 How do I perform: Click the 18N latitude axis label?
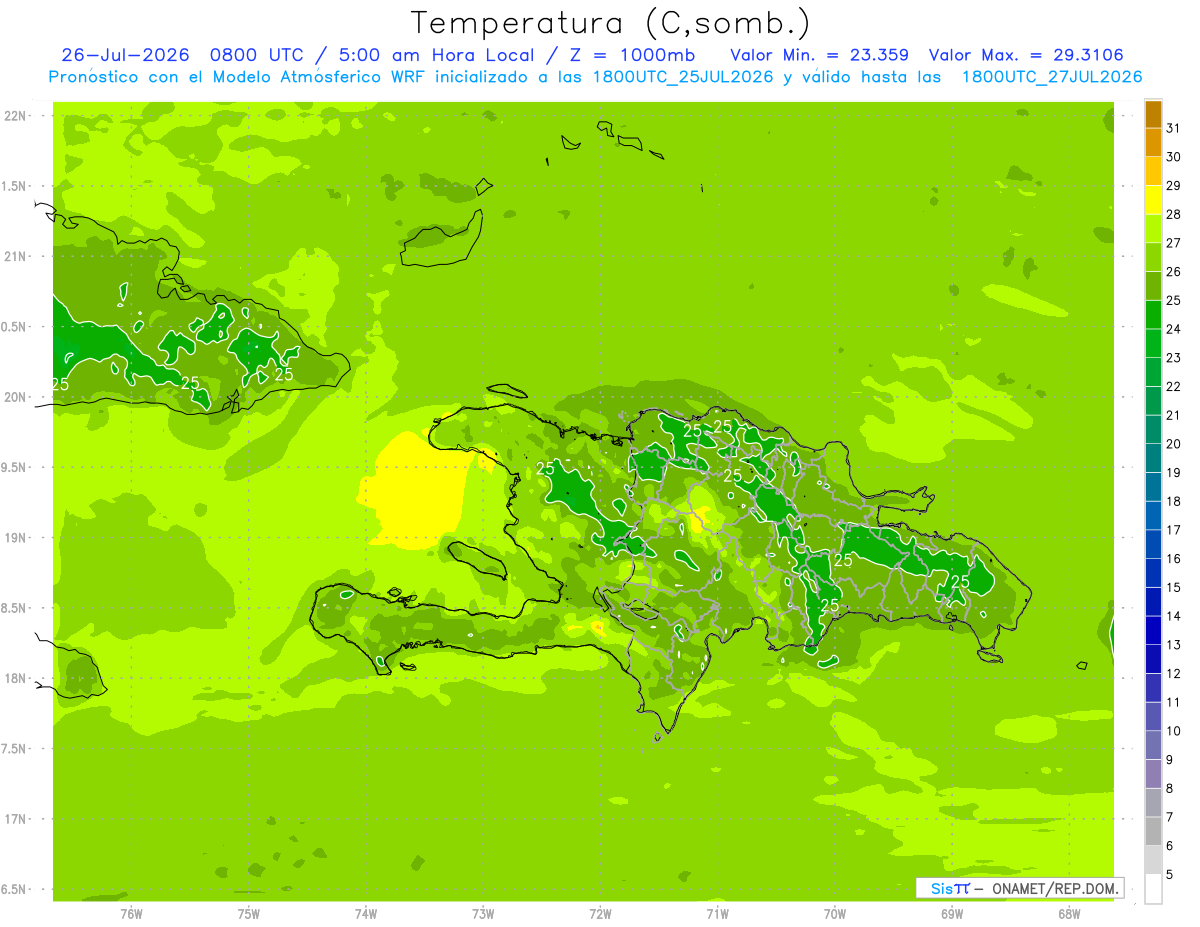pos(15,678)
